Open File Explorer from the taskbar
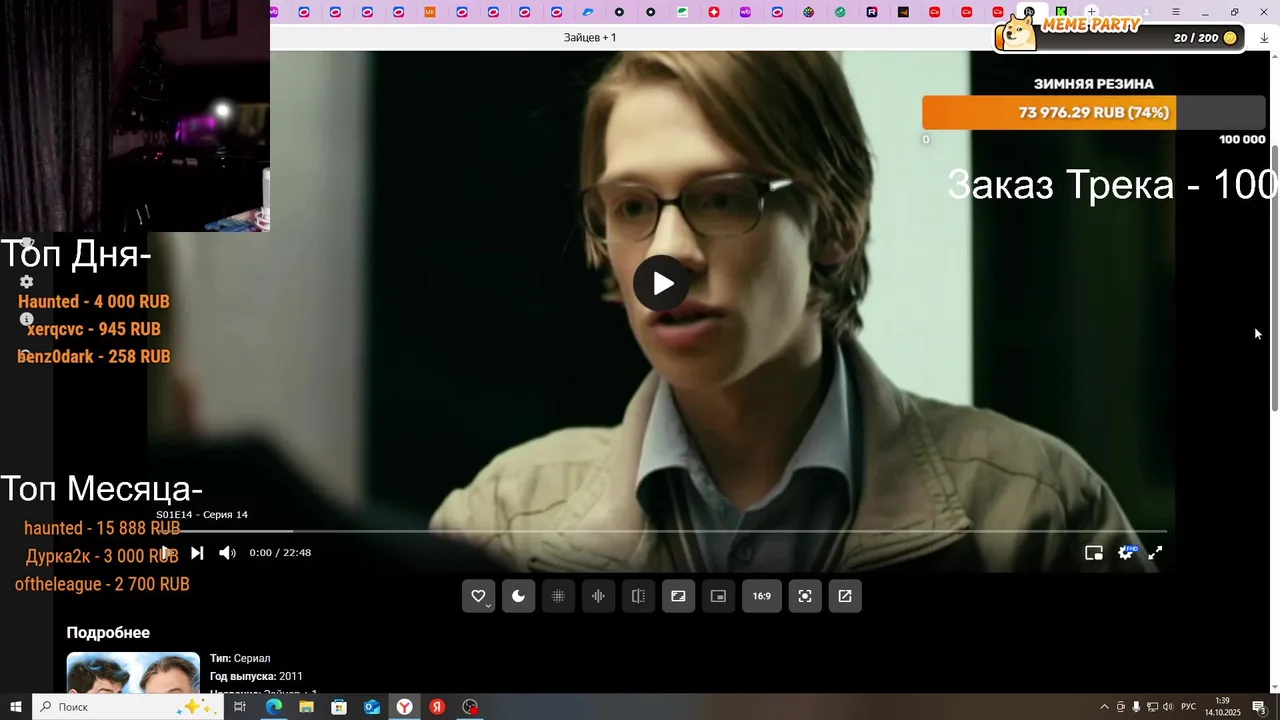The width and height of the screenshot is (1280, 720). (306, 707)
